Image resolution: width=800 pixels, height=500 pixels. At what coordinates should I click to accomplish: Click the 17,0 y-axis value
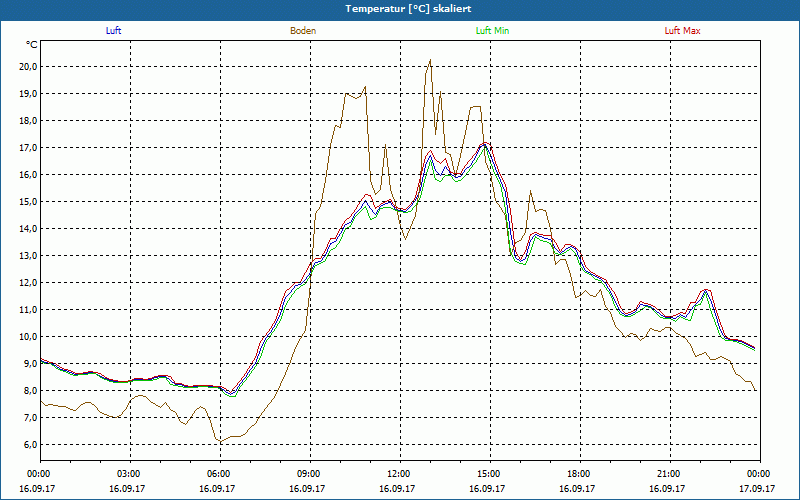click(x=28, y=148)
